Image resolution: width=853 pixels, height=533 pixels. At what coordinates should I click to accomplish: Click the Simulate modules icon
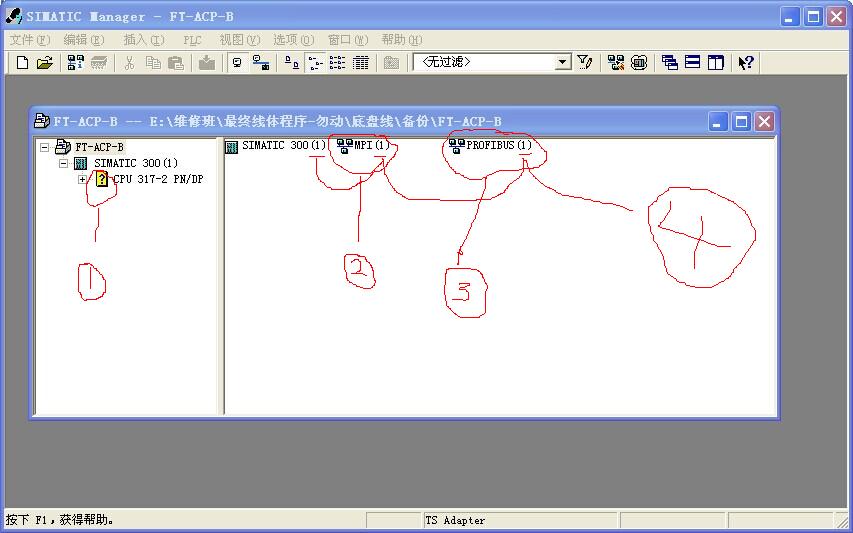click(x=639, y=63)
